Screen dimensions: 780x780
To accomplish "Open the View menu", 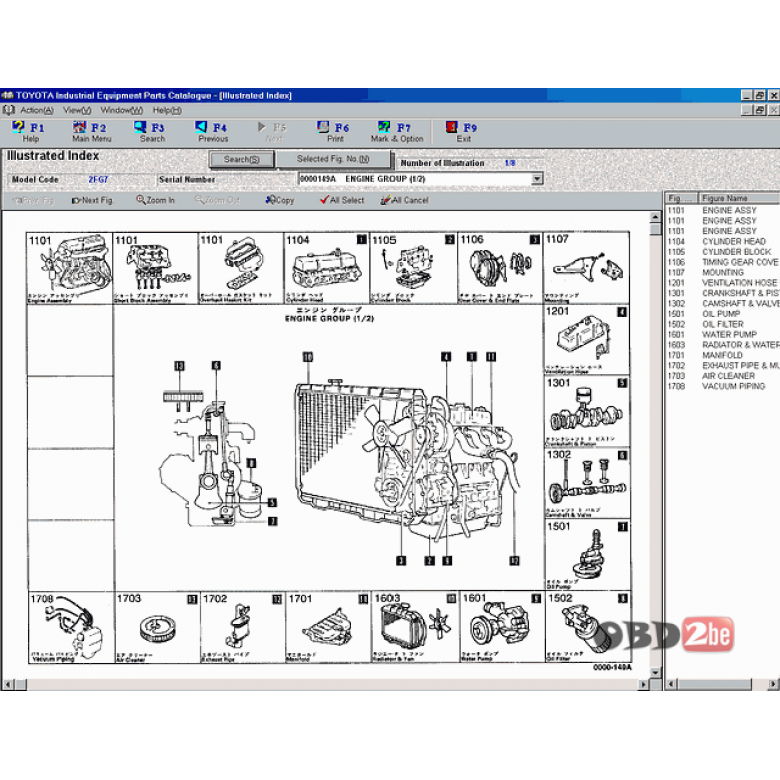I will 77,110.
